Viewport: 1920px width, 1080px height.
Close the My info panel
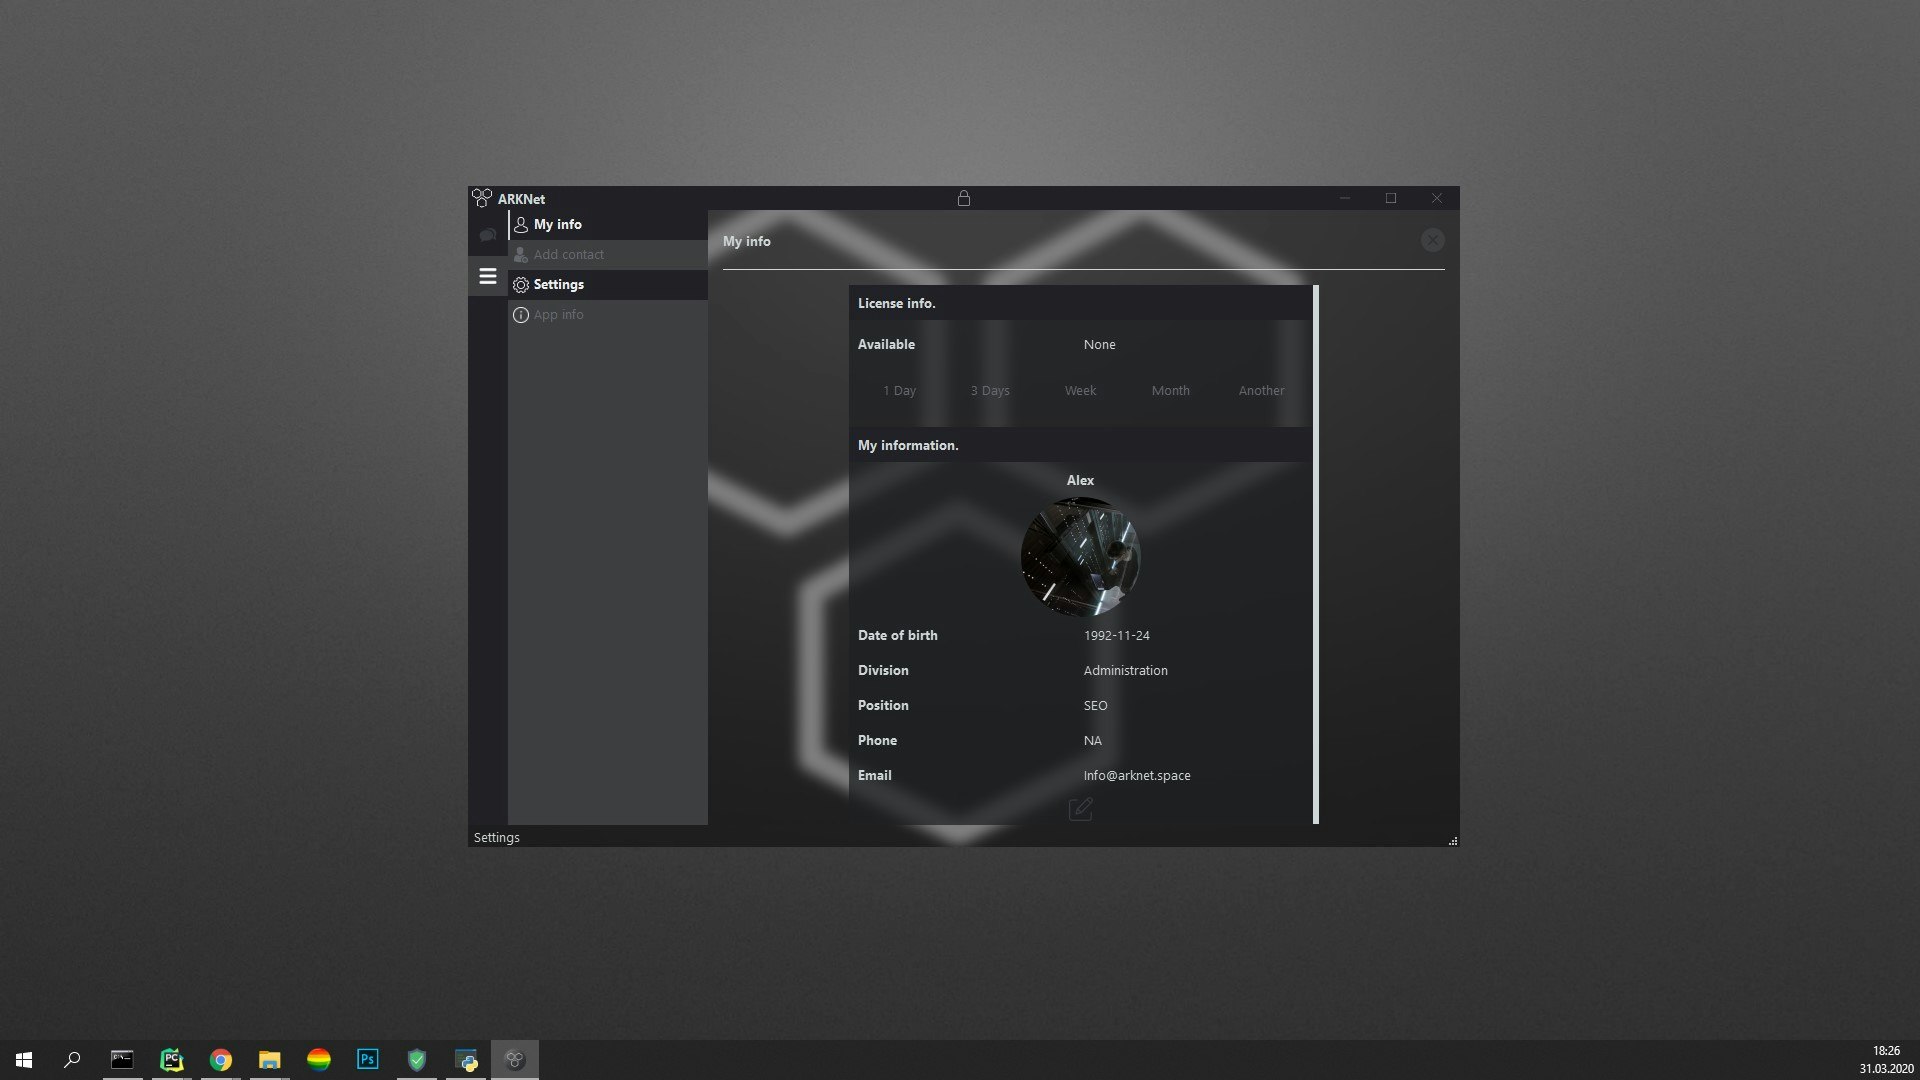point(1432,240)
